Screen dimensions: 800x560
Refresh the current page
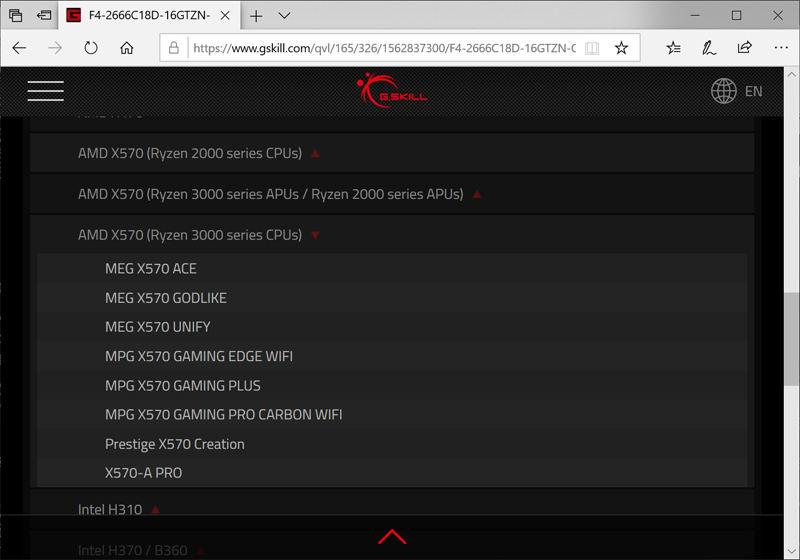[91, 48]
